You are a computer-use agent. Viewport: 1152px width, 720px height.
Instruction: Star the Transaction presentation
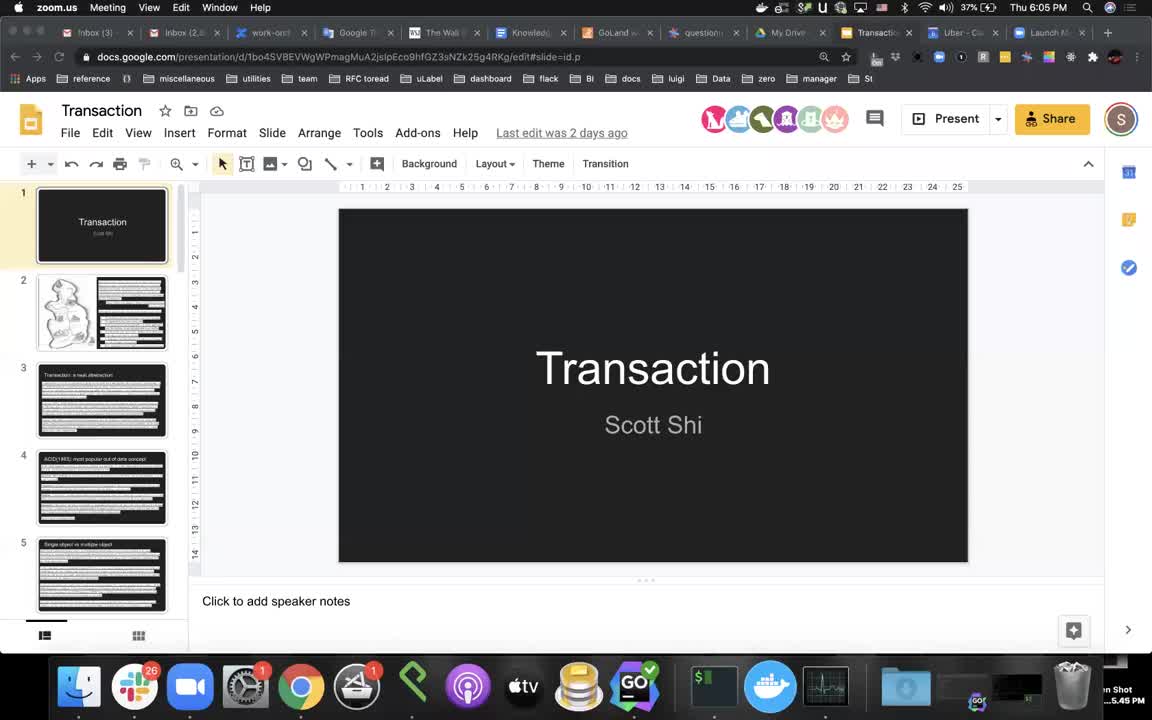(x=165, y=111)
